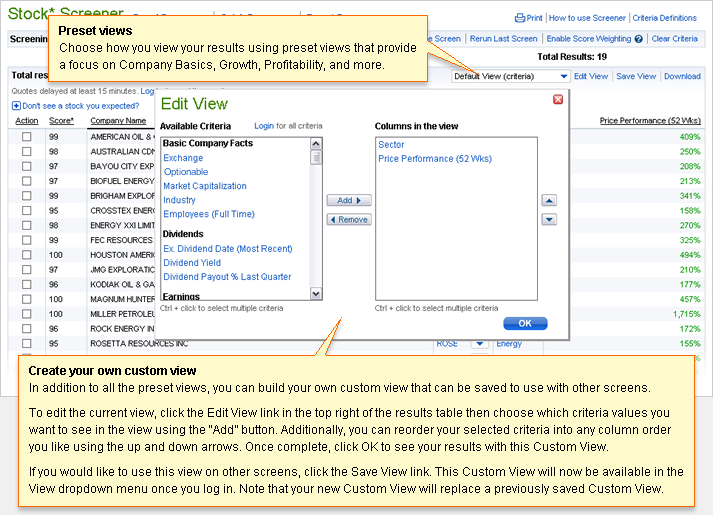Open the dropdown next to ROSE ticker
The height and width of the screenshot is (515, 713).
(479, 343)
